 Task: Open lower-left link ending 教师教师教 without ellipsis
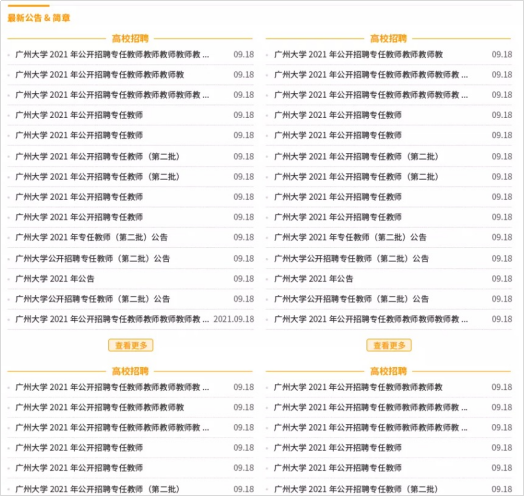[100, 407]
